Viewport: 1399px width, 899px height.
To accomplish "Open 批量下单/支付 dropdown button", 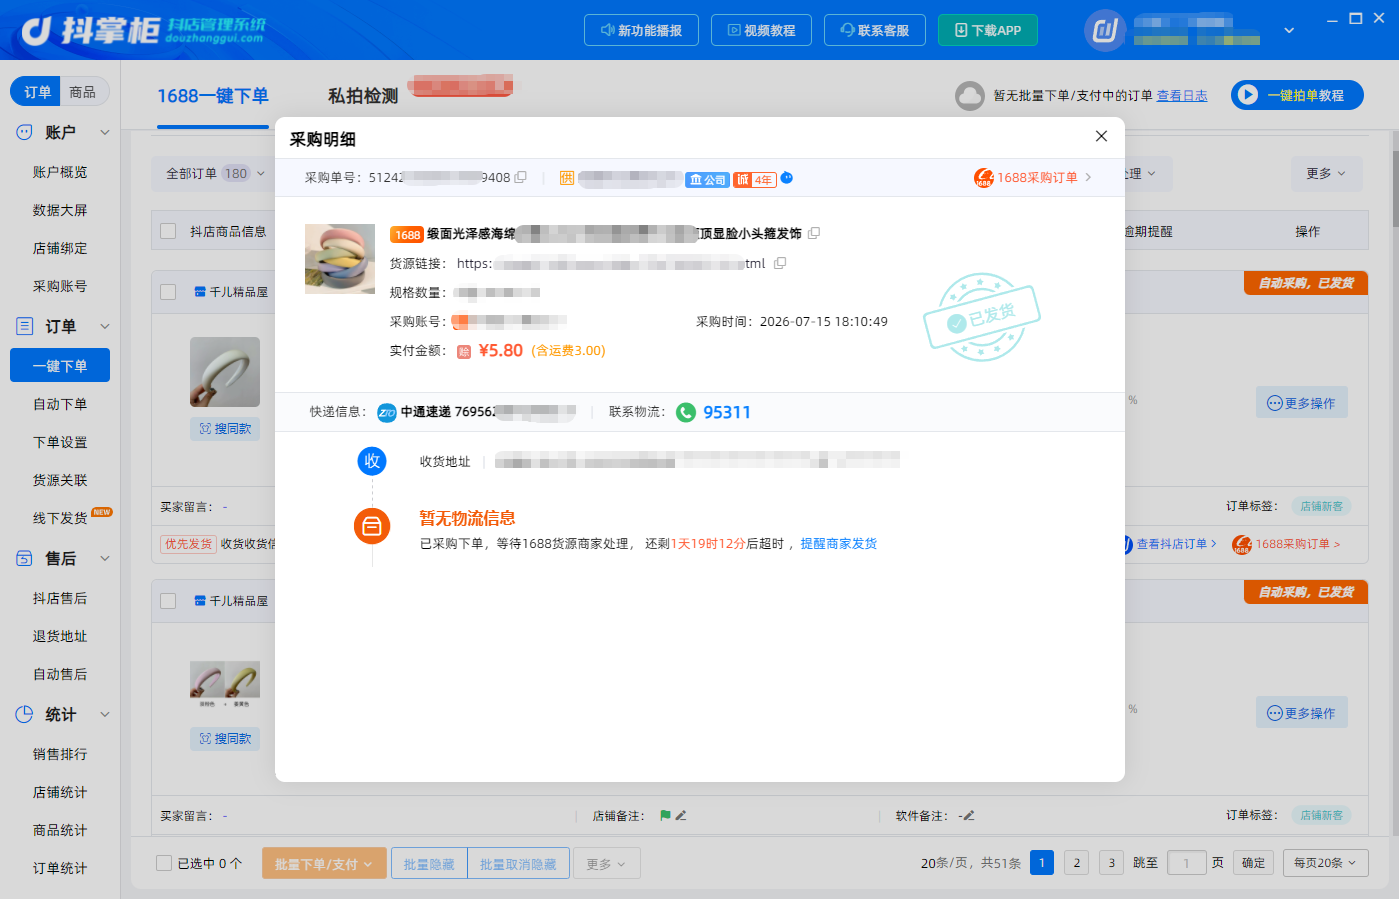I will (324, 864).
